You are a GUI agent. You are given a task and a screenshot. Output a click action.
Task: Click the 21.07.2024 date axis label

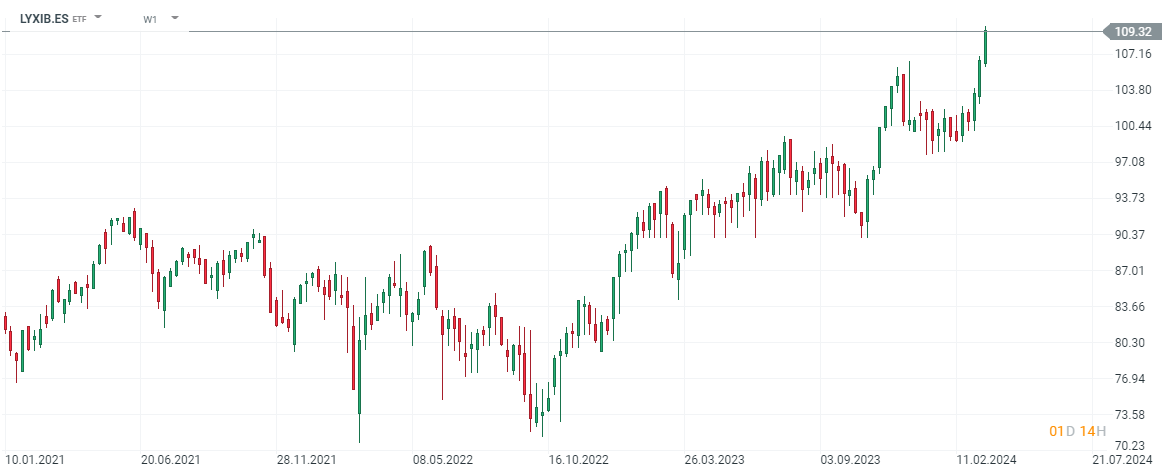click(1120, 460)
